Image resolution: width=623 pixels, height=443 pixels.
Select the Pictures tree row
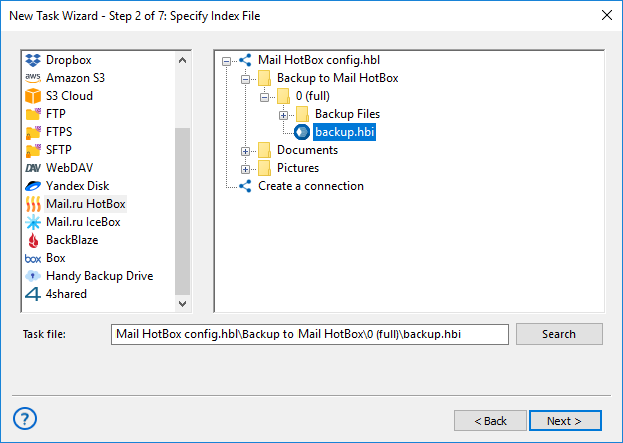click(x=298, y=168)
